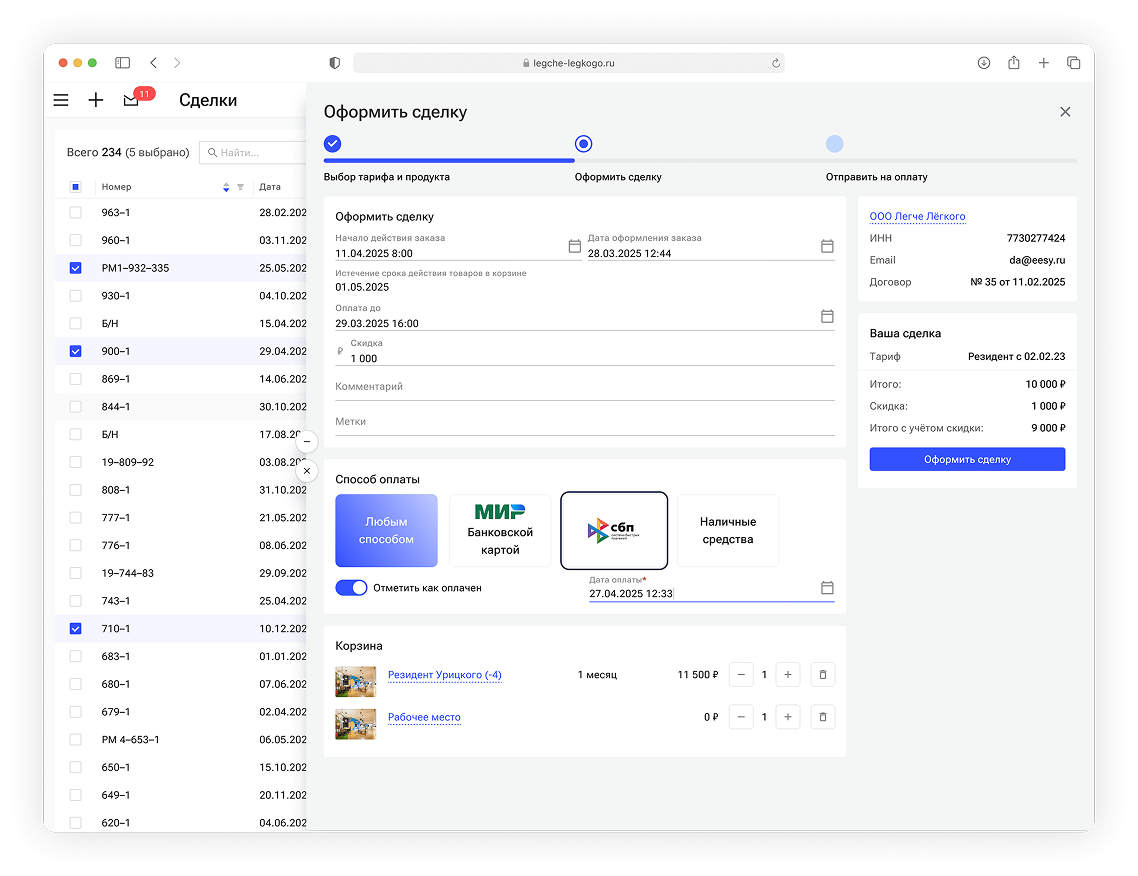Toggle Отметить как оплачен switch off

pos(351,588)
